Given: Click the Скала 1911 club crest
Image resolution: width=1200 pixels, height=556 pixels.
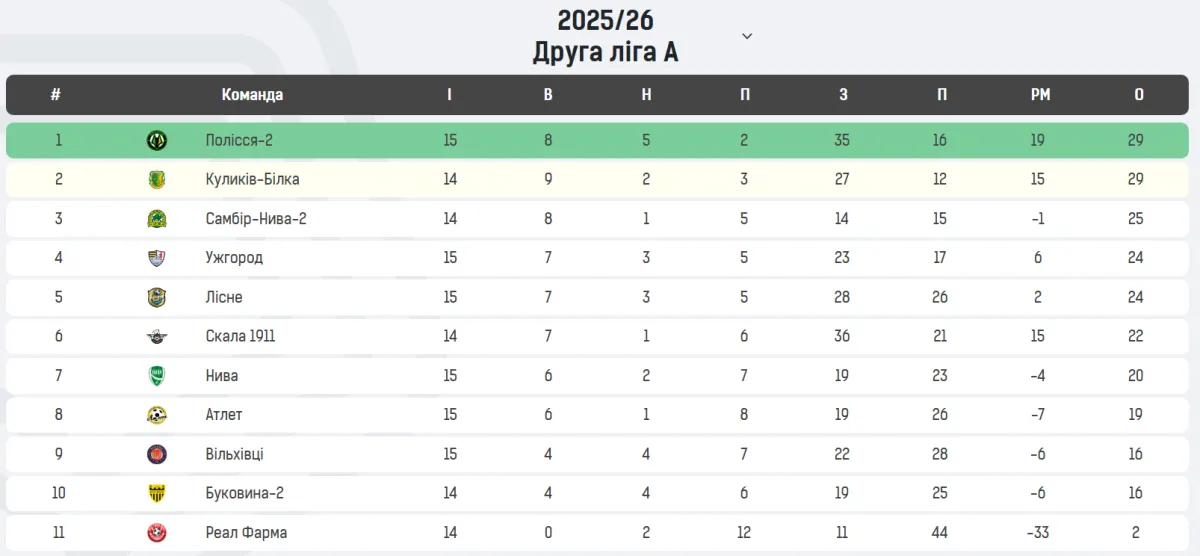Looking at the screenshot, I should (157, 337).
